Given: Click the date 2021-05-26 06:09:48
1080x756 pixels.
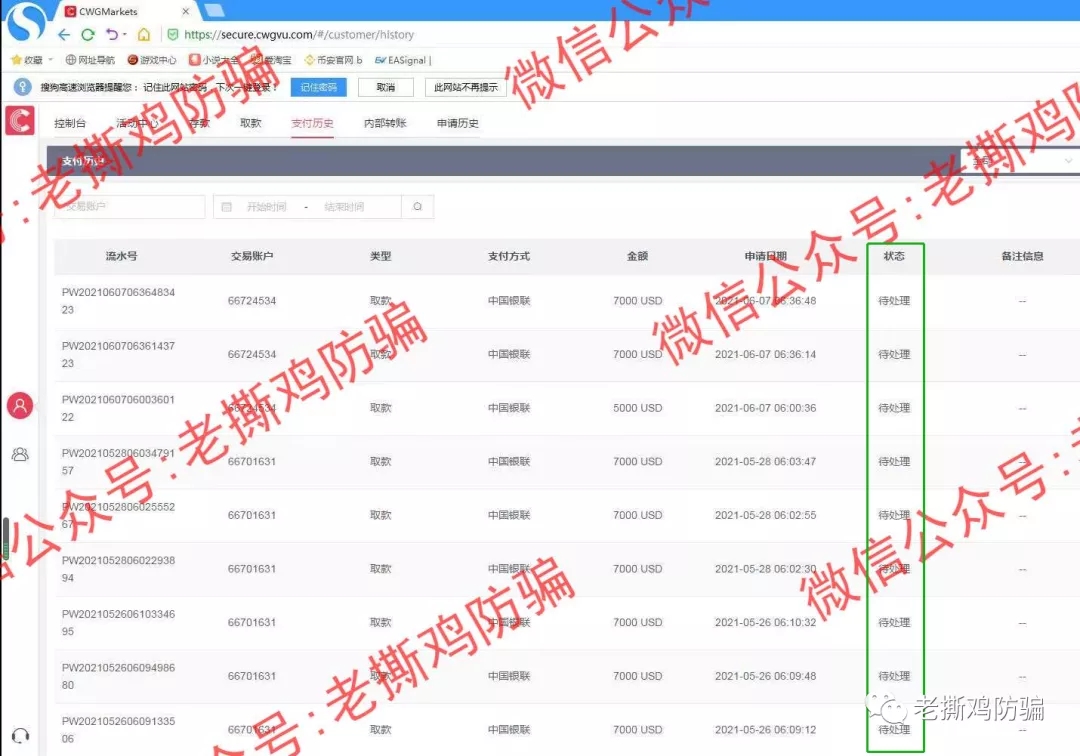Looking at the screenshot, I should (x=765, y=676).
